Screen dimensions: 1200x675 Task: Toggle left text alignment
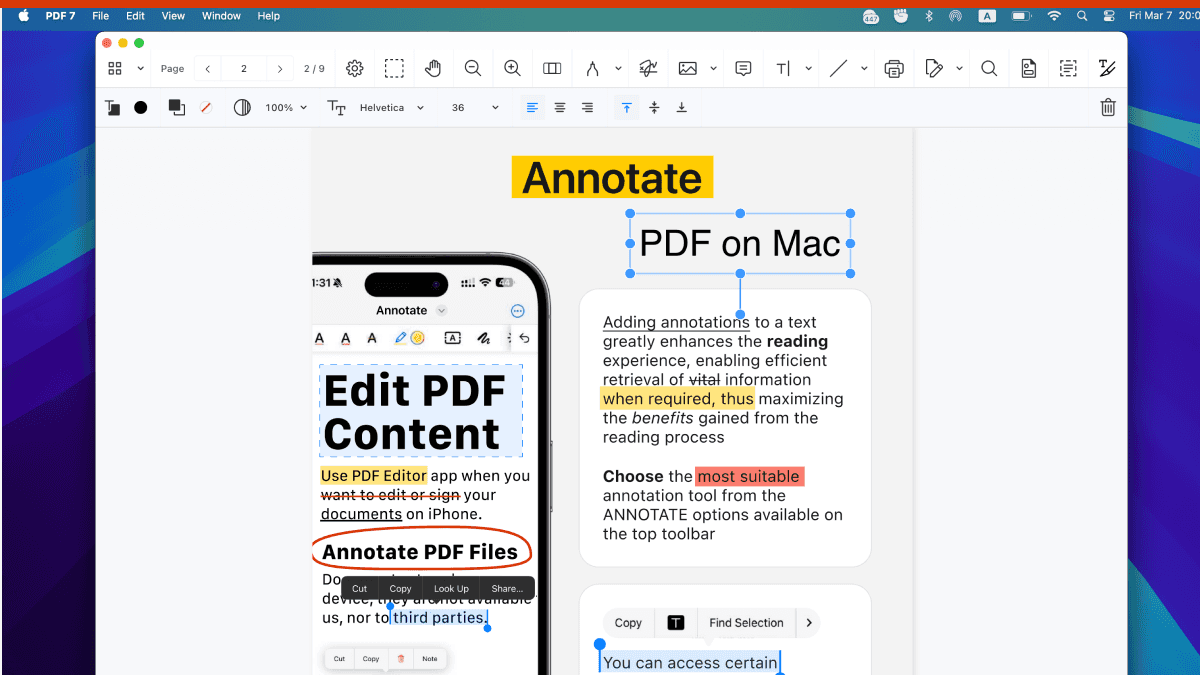click(x=533, y=107)
